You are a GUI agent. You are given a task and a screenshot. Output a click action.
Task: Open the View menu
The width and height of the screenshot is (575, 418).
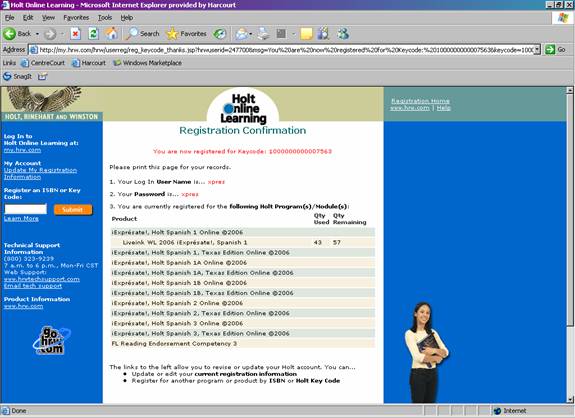[48, 17]
